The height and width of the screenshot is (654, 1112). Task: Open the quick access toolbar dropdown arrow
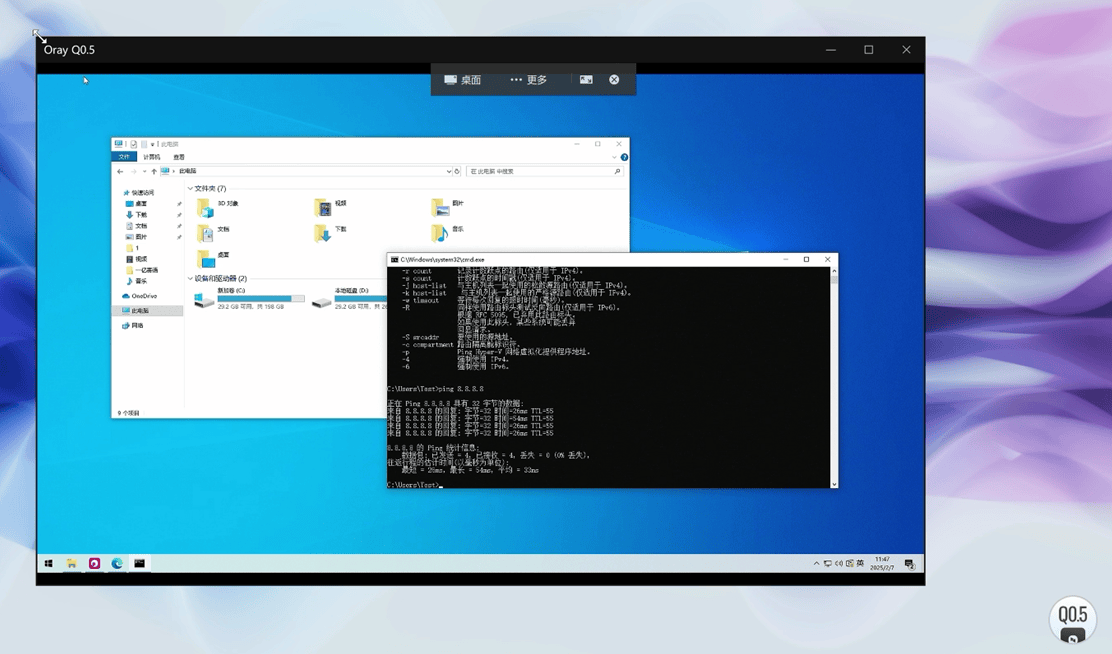coord(152,144)
